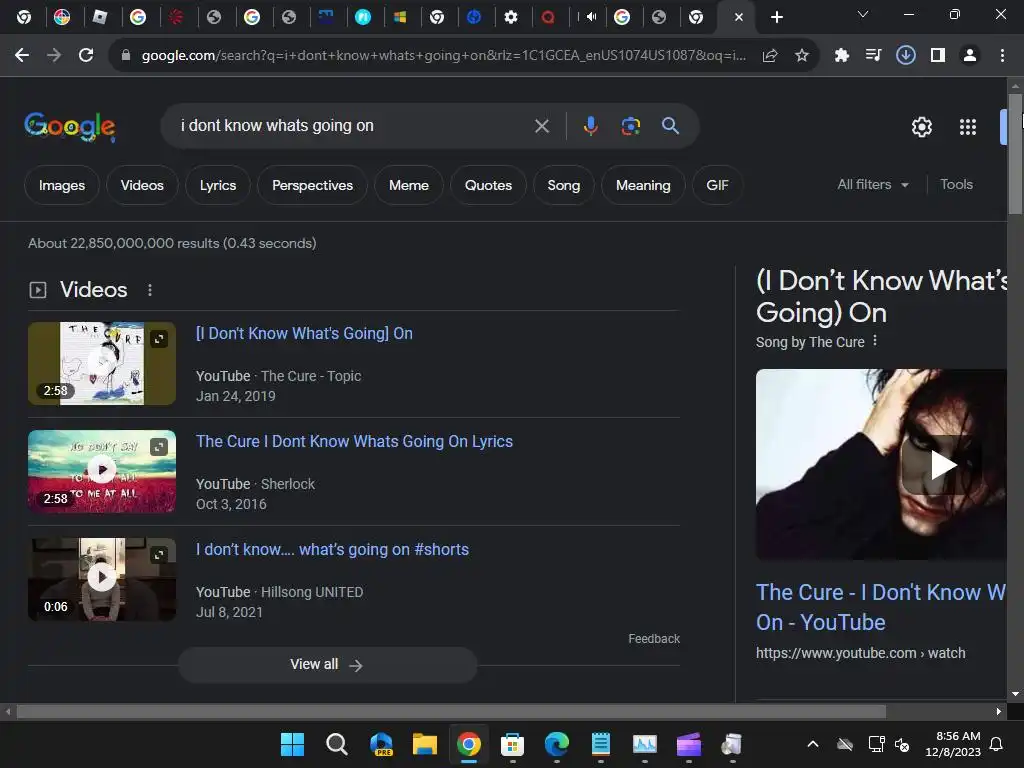Filter results by Meme
1024x768 pixels.
[x=409, y=185]
